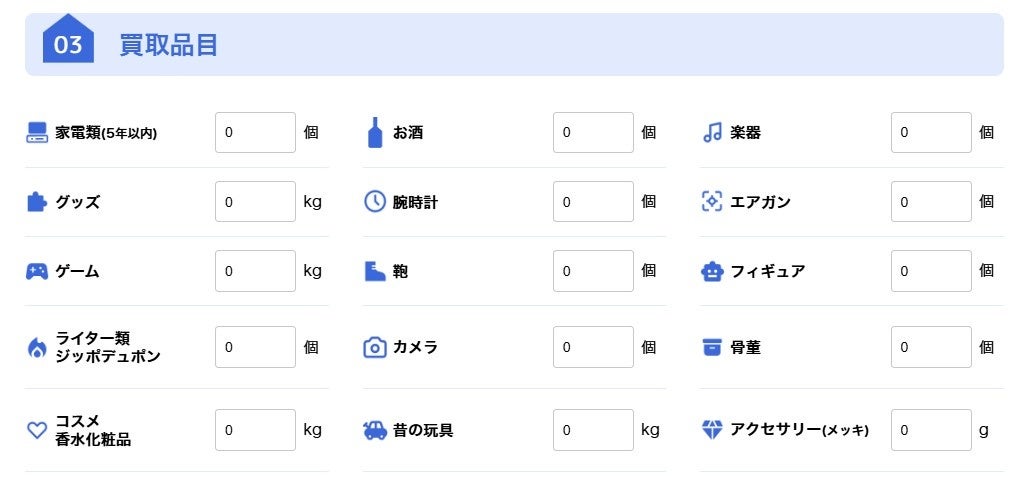The width and height of the screenshot is (1033, 492).
Task: Click the お酒 quantity input box
Action: click(x=593, y=133)
